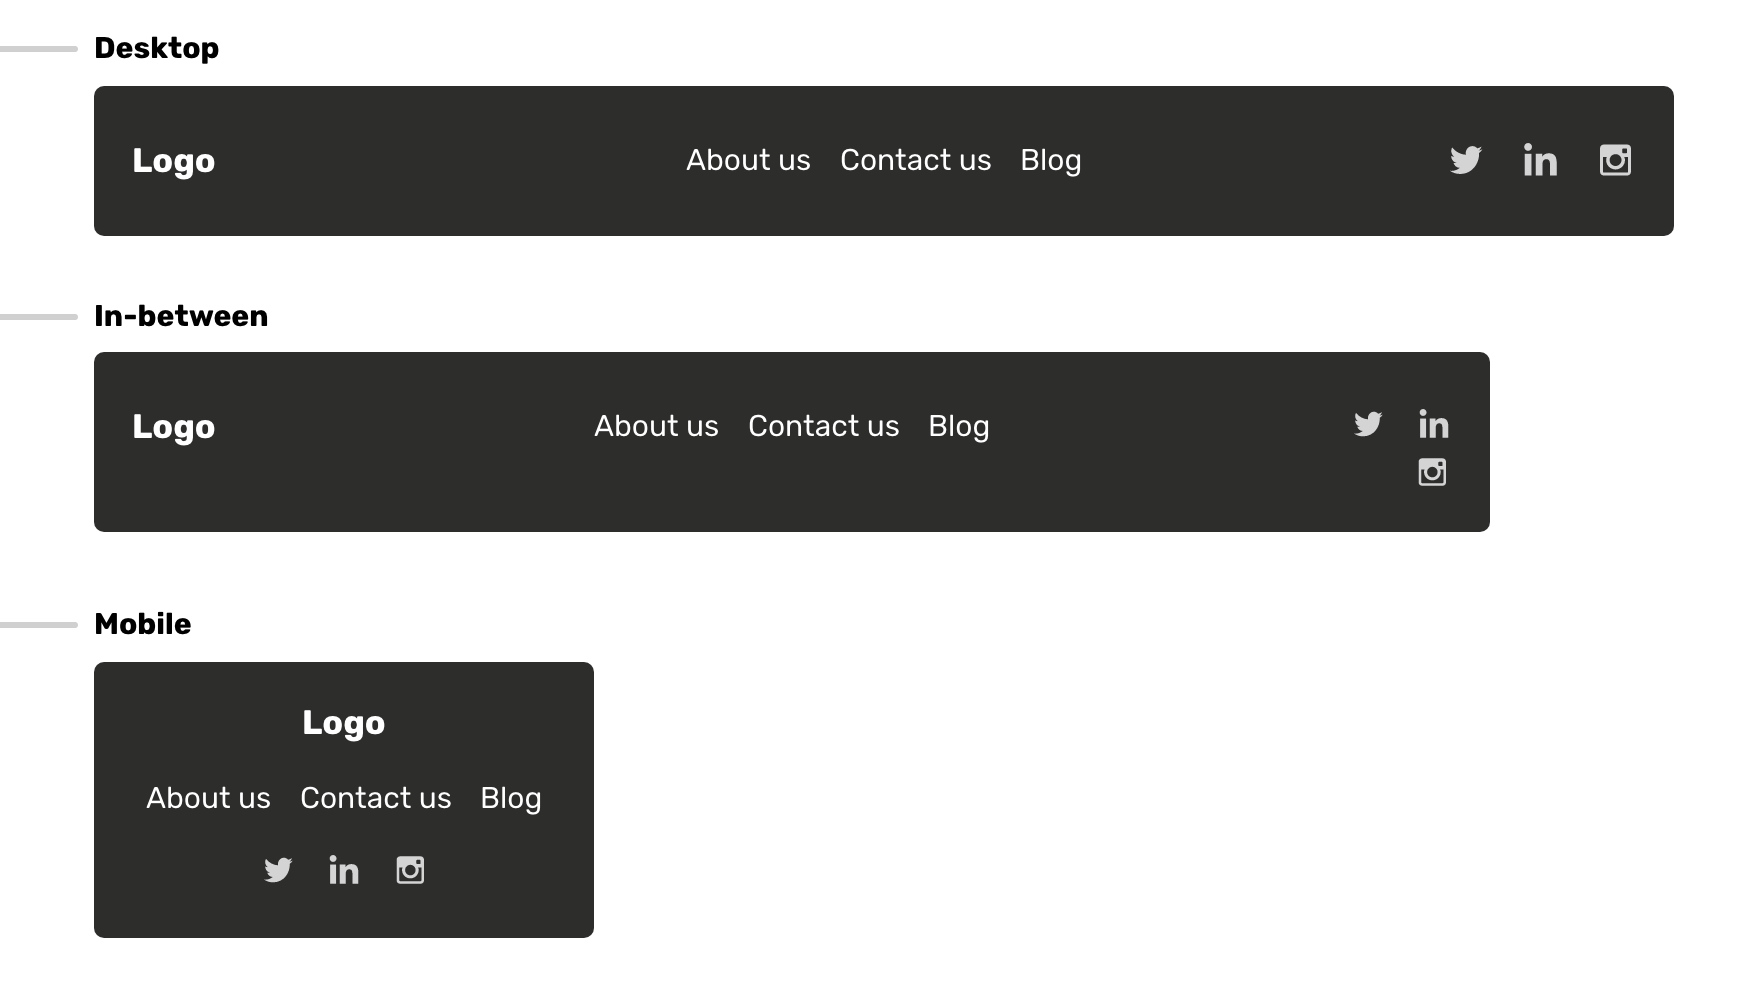Click the centered Logo in the Mobile footer
Viewport: 1752px width, 998px height.
coord(343,723)
